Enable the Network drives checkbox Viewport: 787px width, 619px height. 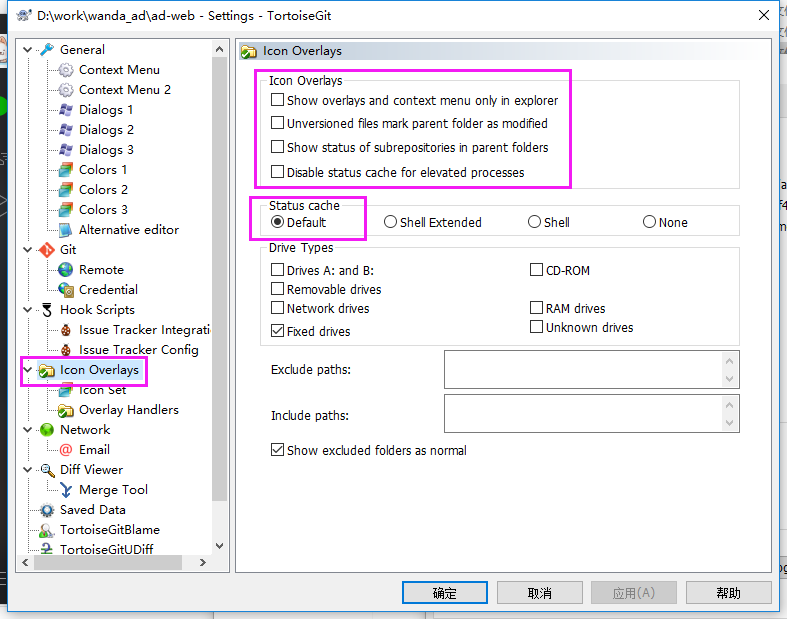(x=278, y=308)
